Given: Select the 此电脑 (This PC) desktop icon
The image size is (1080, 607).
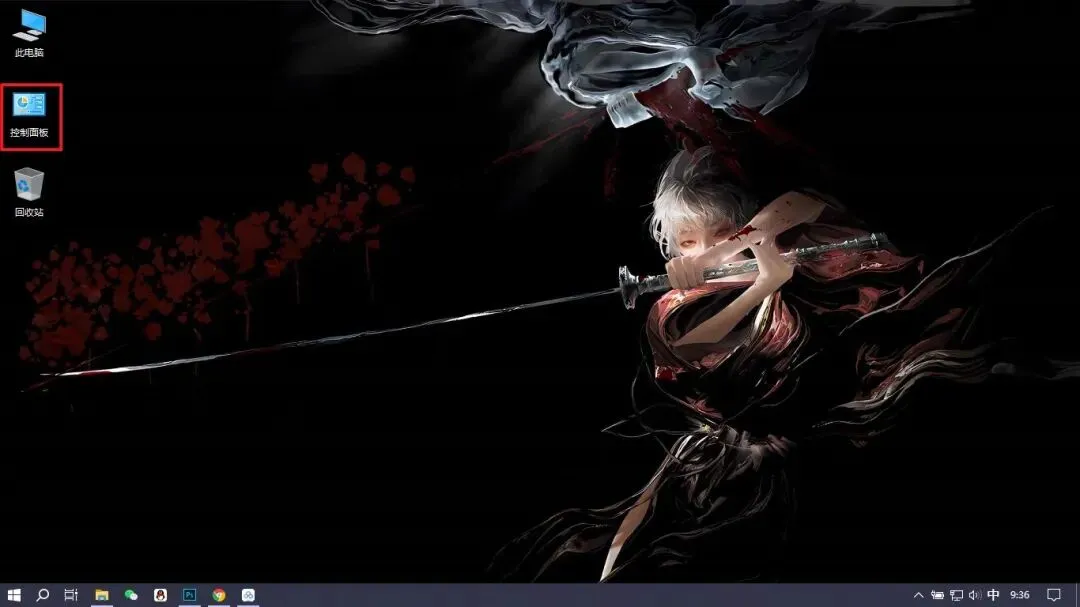Looking at the screenshot, I should coord(30,33).
